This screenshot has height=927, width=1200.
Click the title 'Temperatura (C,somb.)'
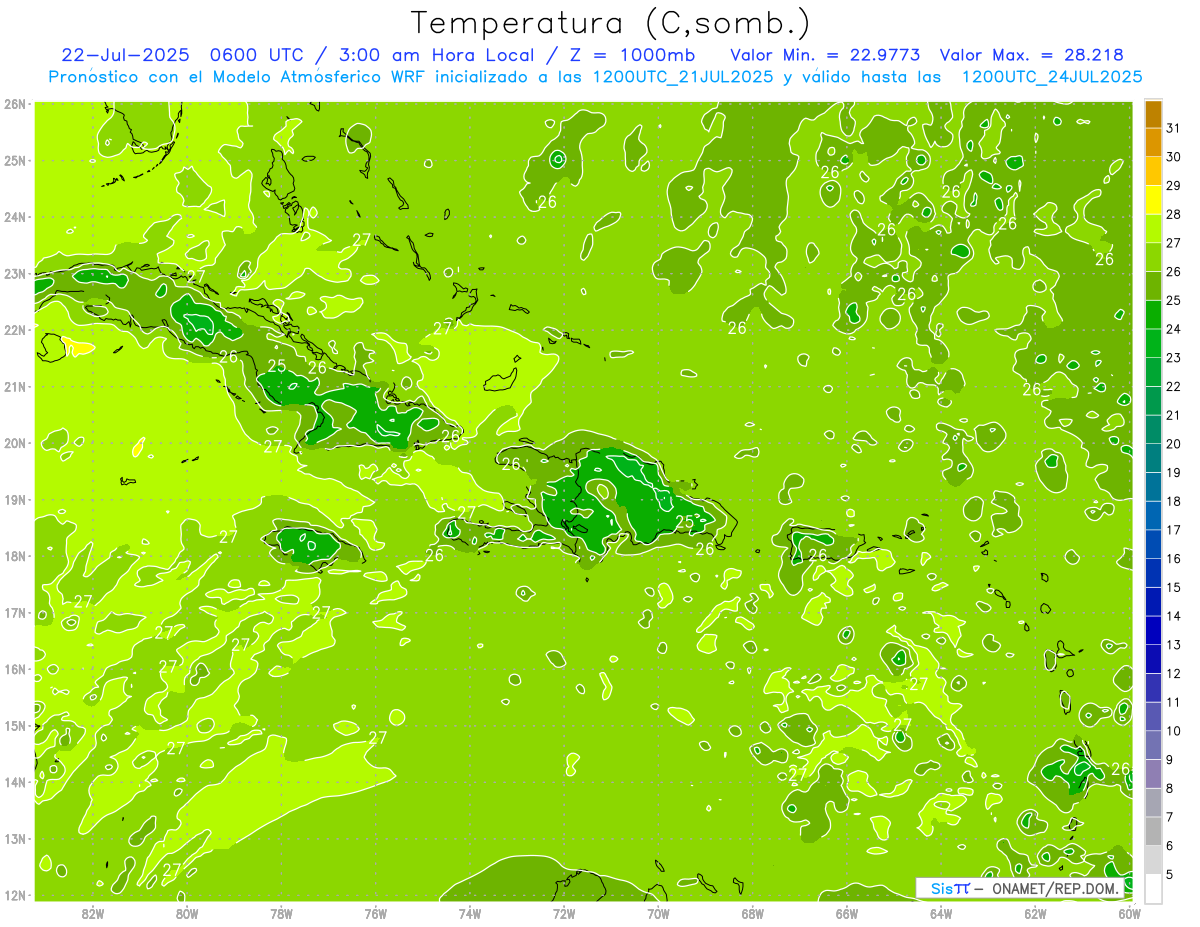pyautogui.click(x=611, y=23)
